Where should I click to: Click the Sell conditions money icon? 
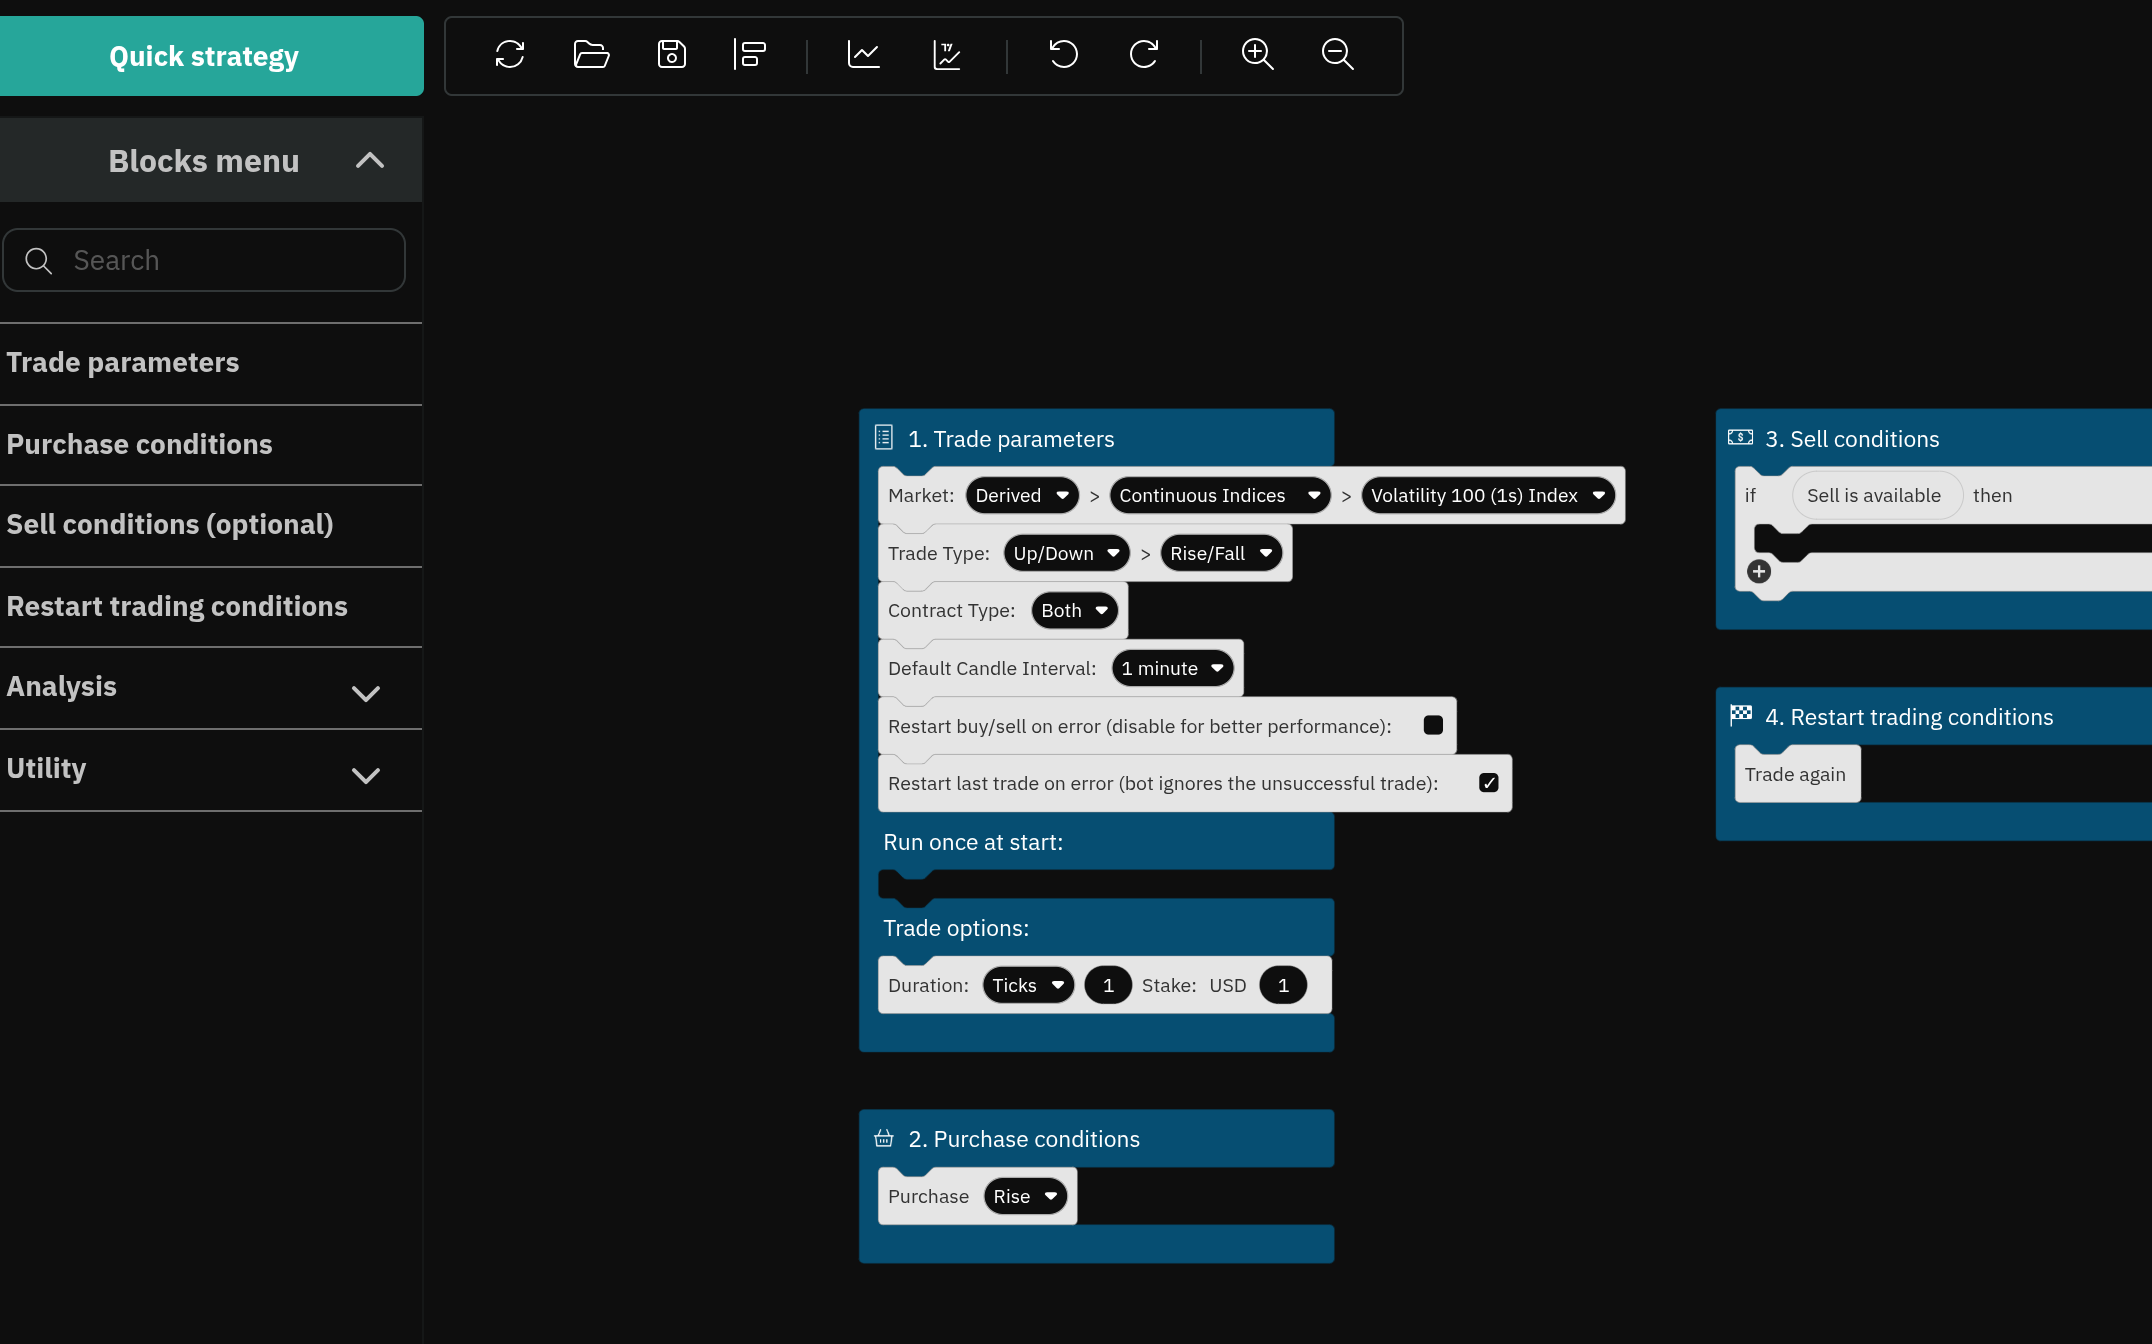click(x=1740, y=437)
